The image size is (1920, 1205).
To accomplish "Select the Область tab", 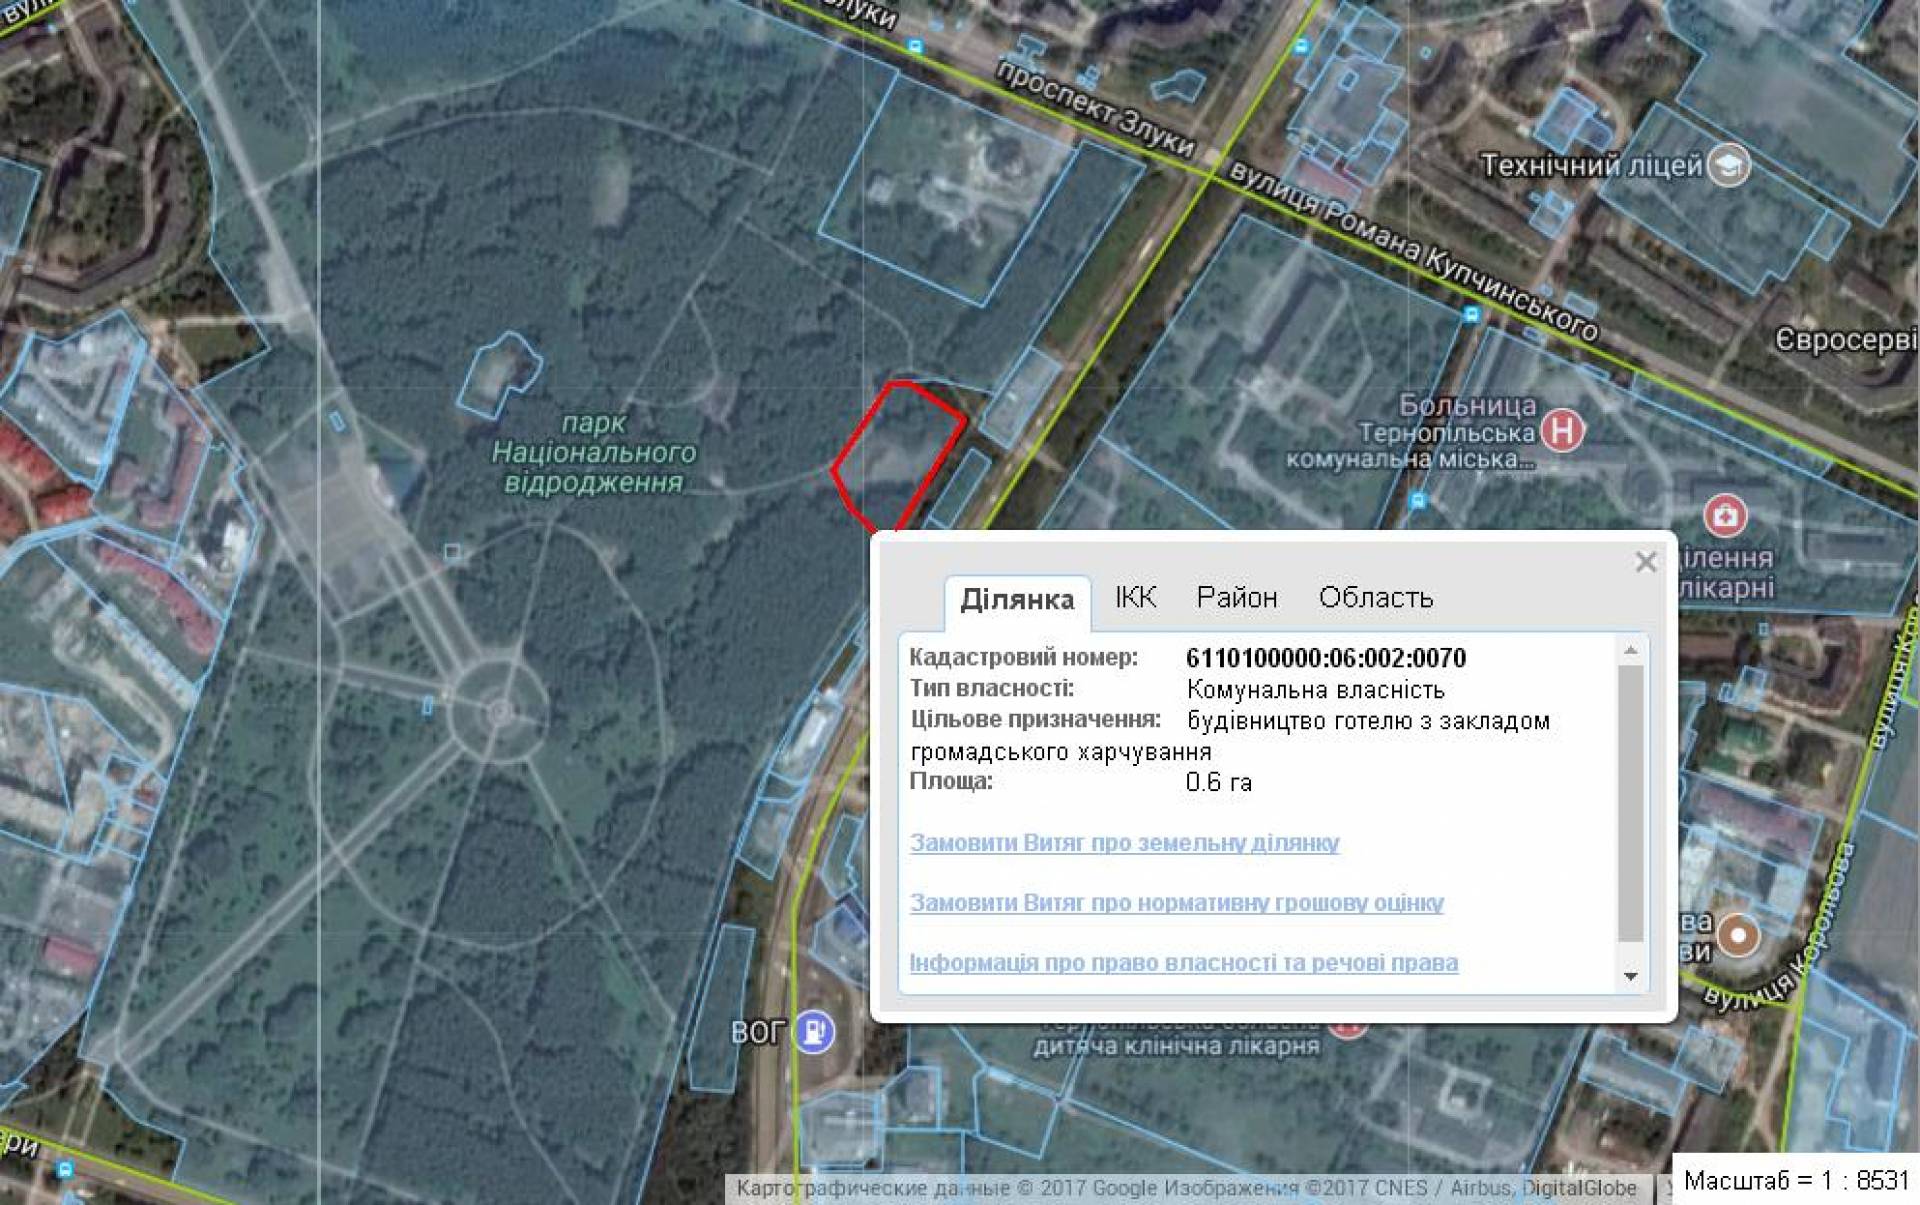I will [1375, 598].
